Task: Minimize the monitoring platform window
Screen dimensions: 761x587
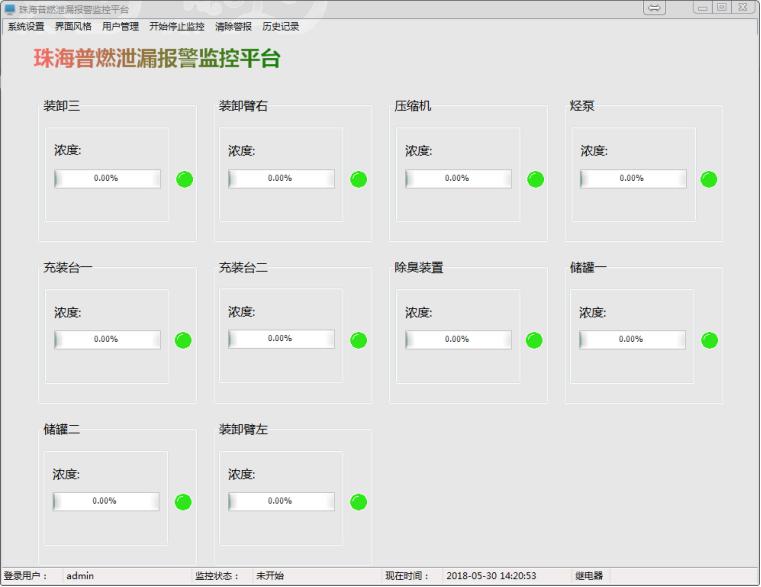Action: [x=702, y=7]
